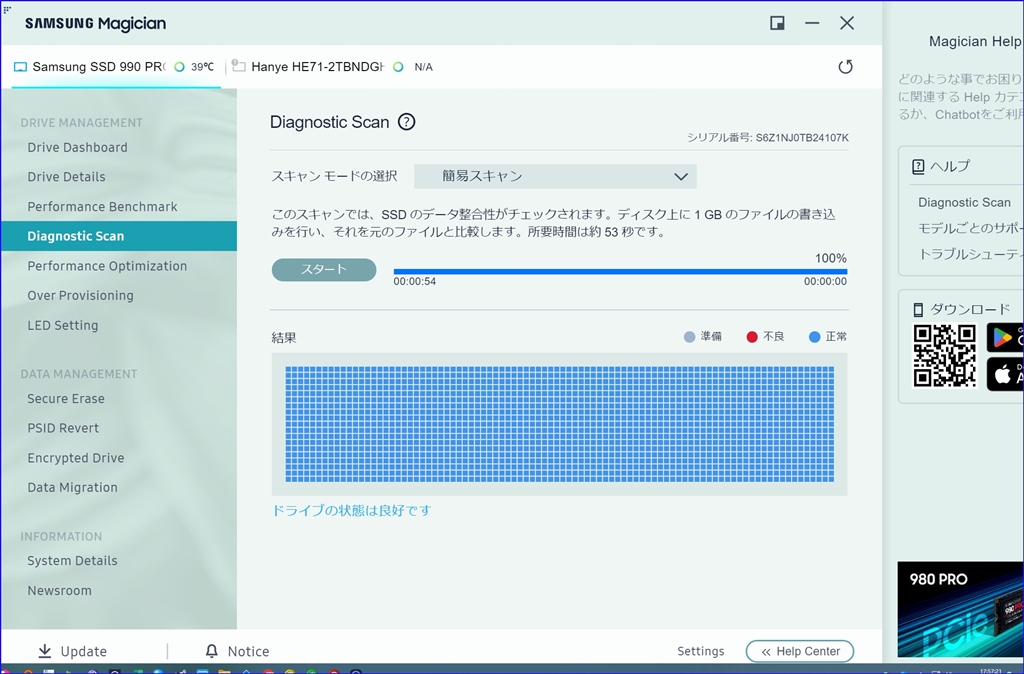The height and width of the screenshot is (674, 1024).
Task: Click the Samsung SSD health status ring
Action: pos(179,67)
